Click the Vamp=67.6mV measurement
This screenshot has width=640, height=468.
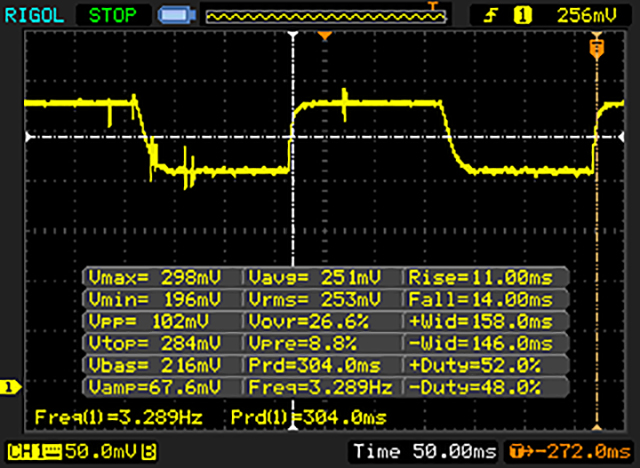pos(155,387)
